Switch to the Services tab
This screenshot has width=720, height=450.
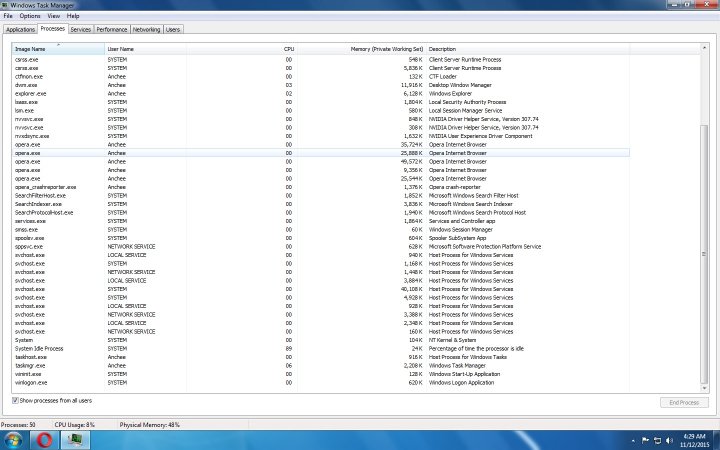click(80, 29)
